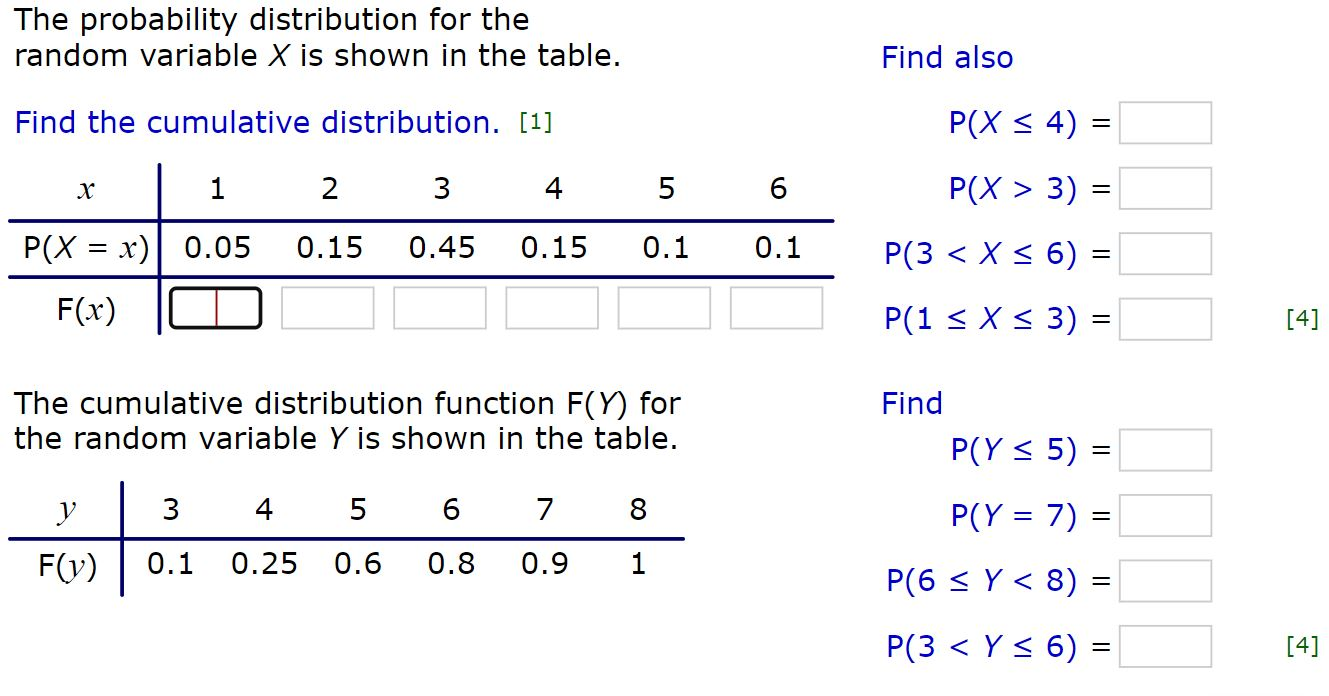Click the 'Find also' blue heading
Image resolution: width=1329 pixels, height=696 pixels.
[x=946, y=57]
